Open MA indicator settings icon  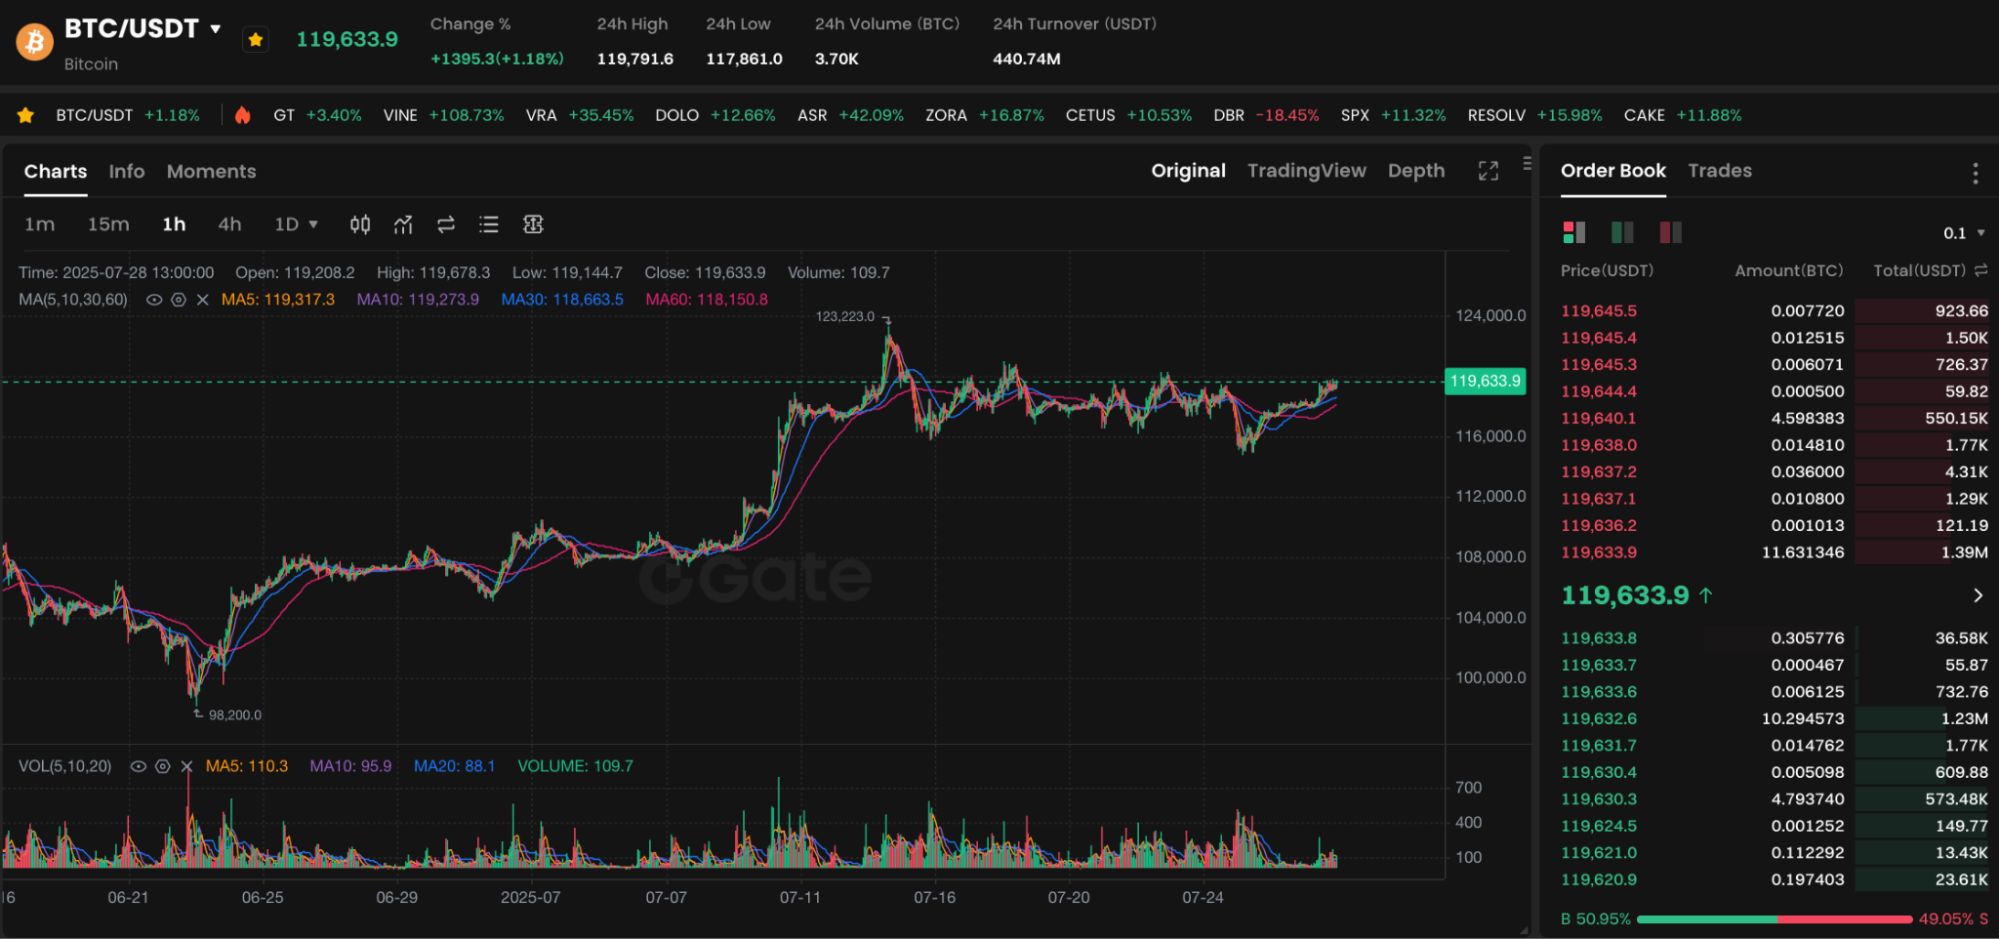tap(179, 299)
